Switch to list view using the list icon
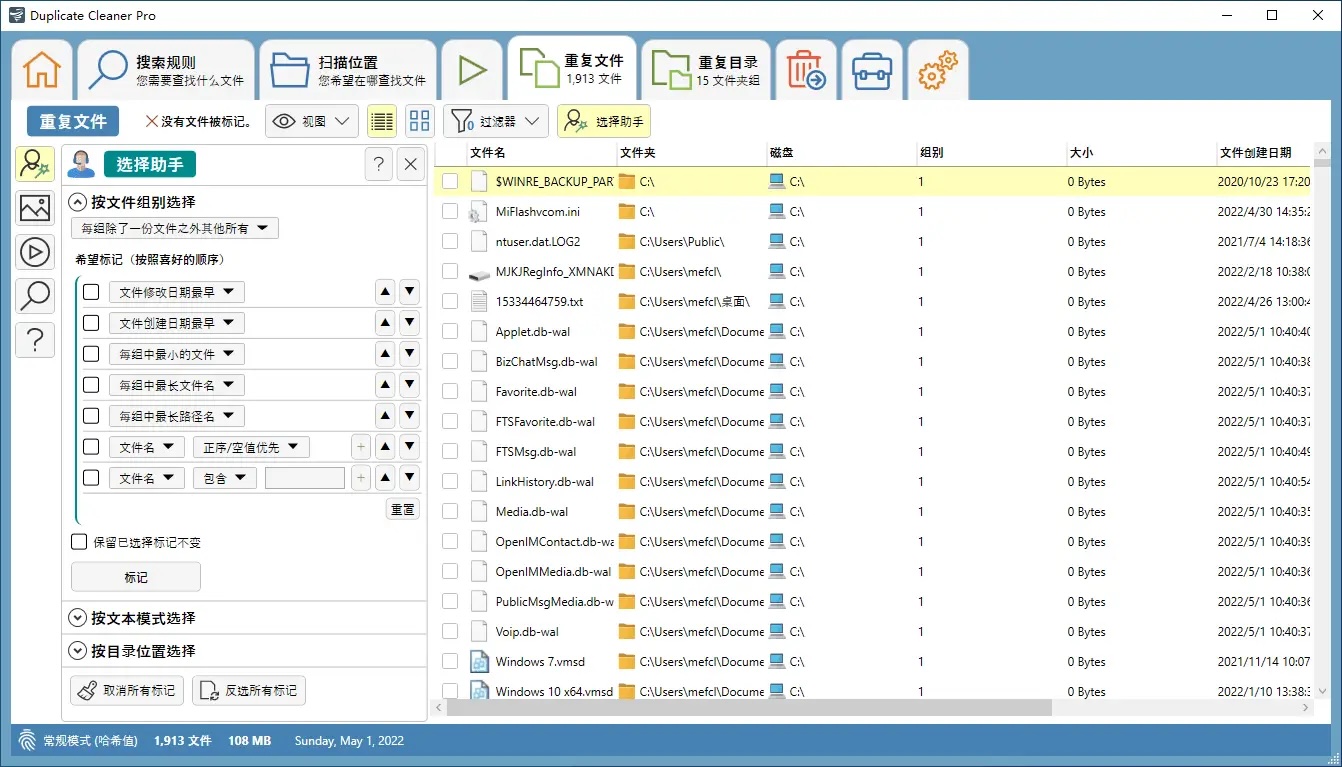Viewport: 1342px width, 767px height. pyautogui.click(x=381, y=120)
